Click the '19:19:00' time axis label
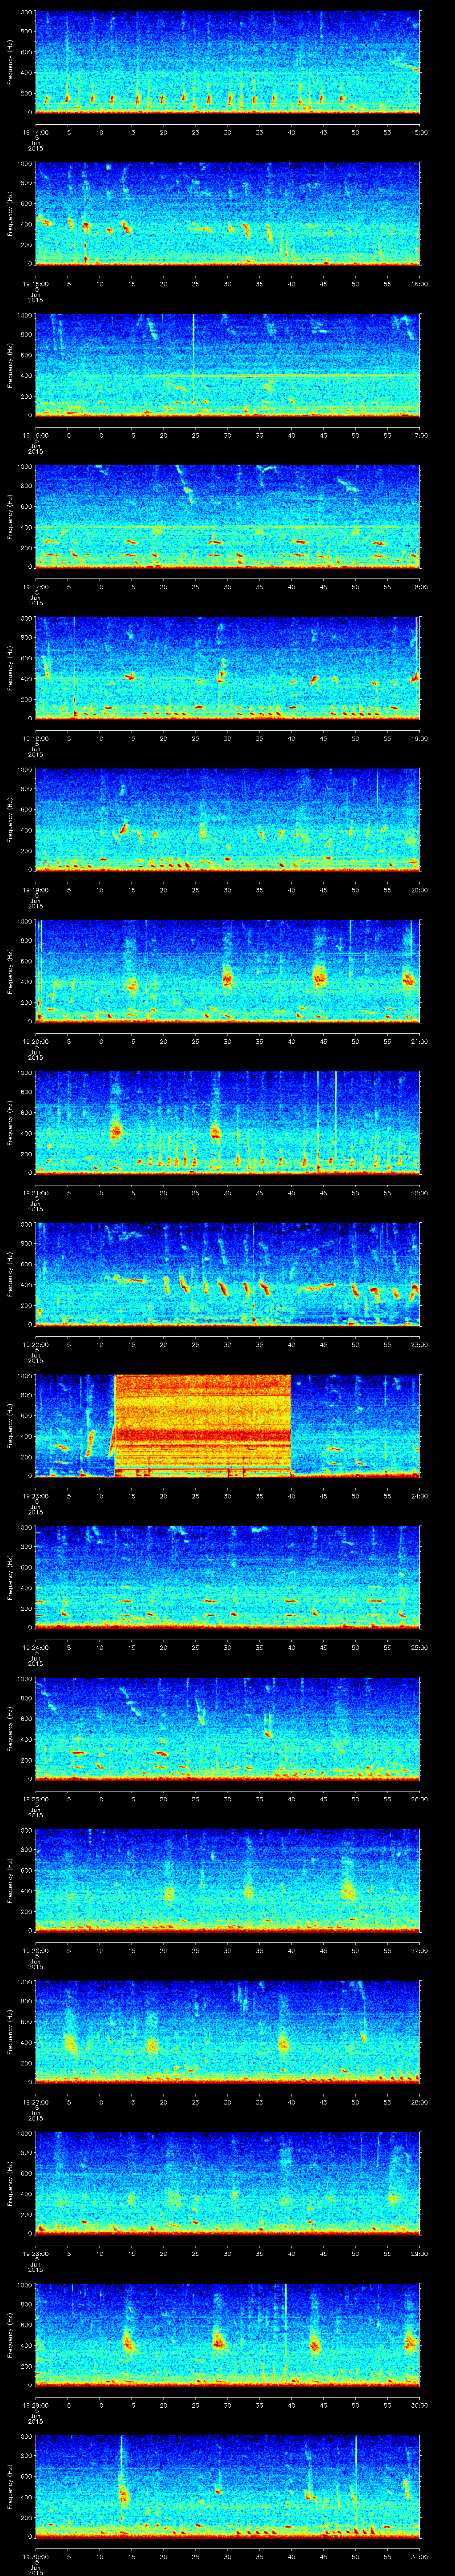This screenshot has width=455, height=2576. (35, 890)
